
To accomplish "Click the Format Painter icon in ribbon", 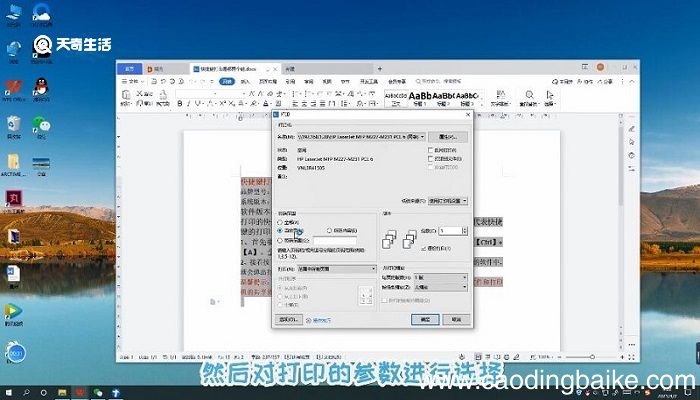I will pos(162,97).
